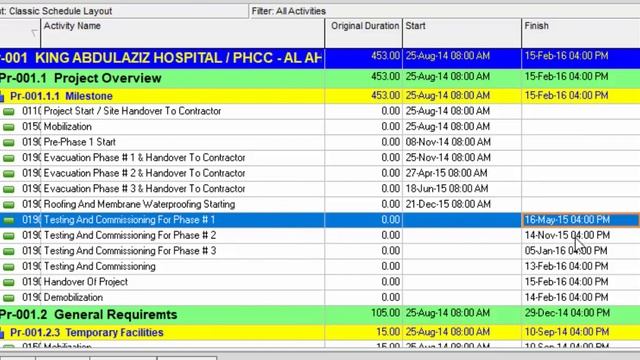Click start date 08-Nov-14 08:00 AM
640x360 pixels.
[448, 142]
